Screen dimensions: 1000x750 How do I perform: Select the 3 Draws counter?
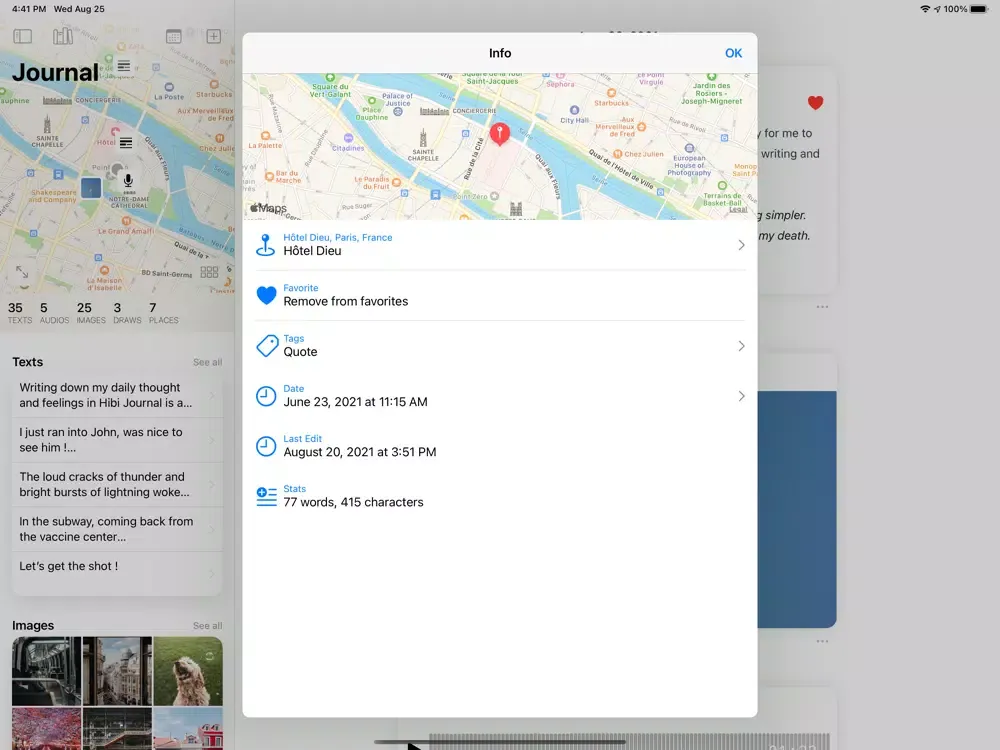127,312
